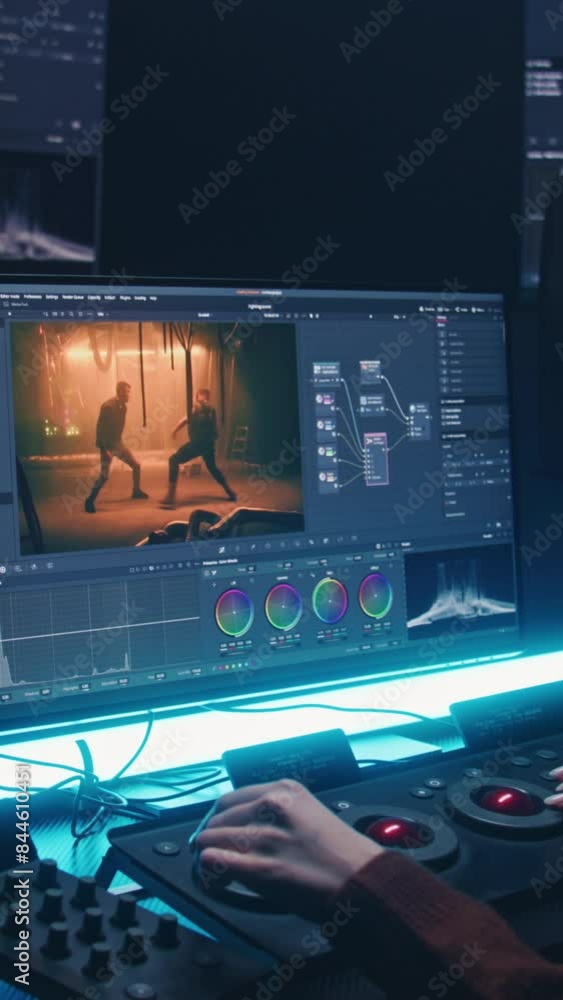Screen dimensions: 563x1000
Task: Select the top-middle node with the red icon
Action: click(370, 372)
